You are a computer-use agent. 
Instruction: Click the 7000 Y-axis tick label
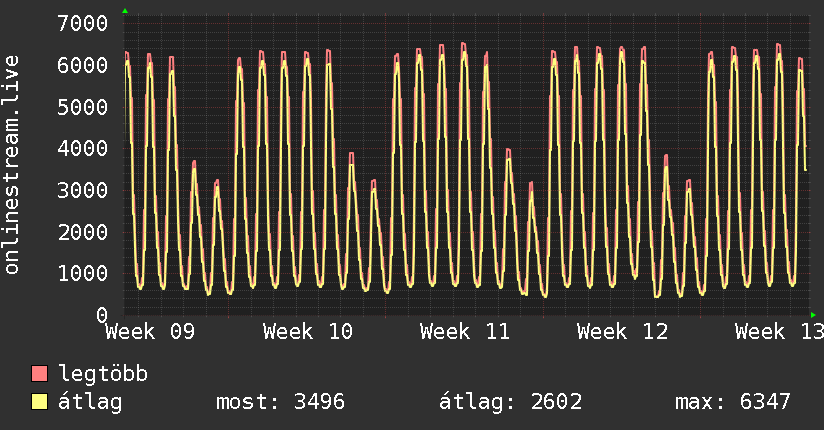(x=83, y=23)
